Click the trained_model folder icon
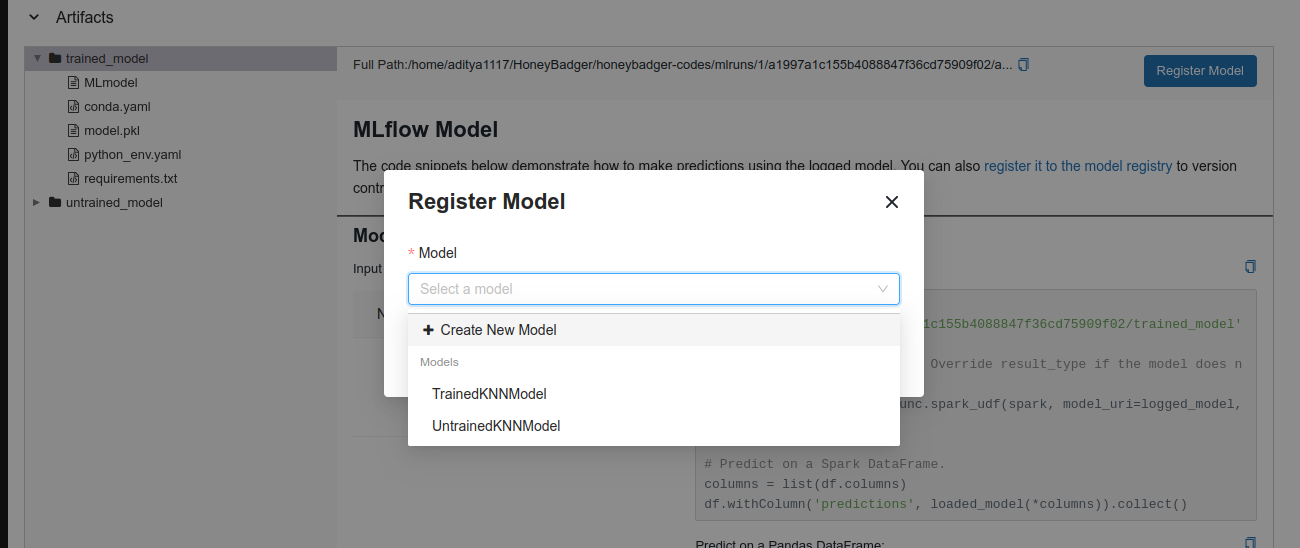The width and height of the screenshot is (1300, 548). click(x=55, y=58)
